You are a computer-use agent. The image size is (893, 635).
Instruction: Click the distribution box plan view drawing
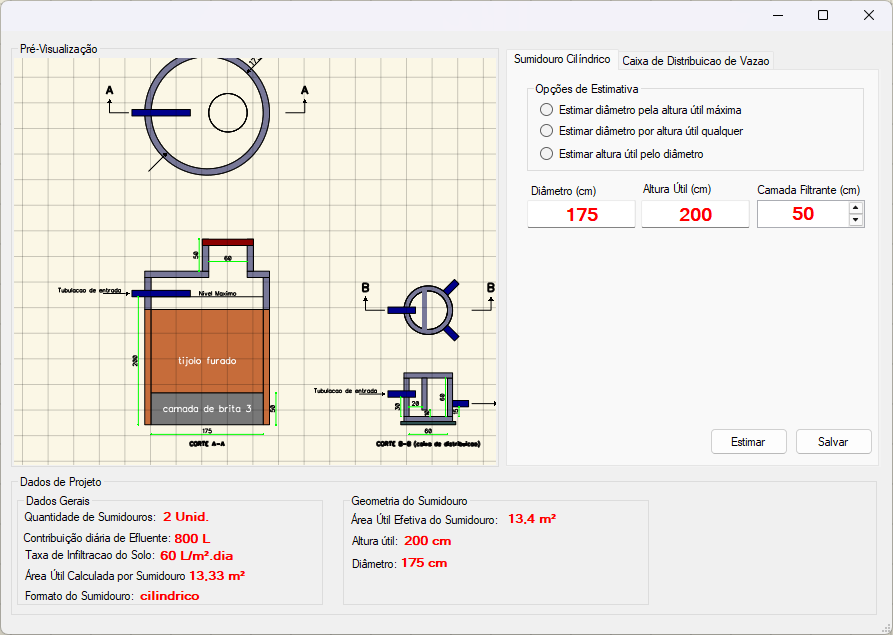[x=428, y=310]
